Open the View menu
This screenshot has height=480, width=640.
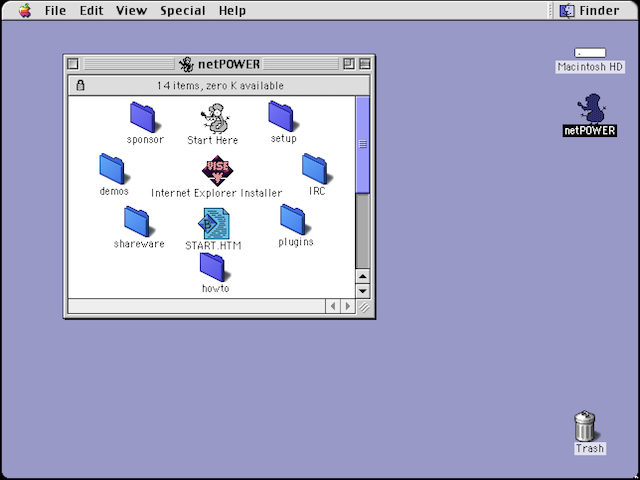(x=131, y=11)
